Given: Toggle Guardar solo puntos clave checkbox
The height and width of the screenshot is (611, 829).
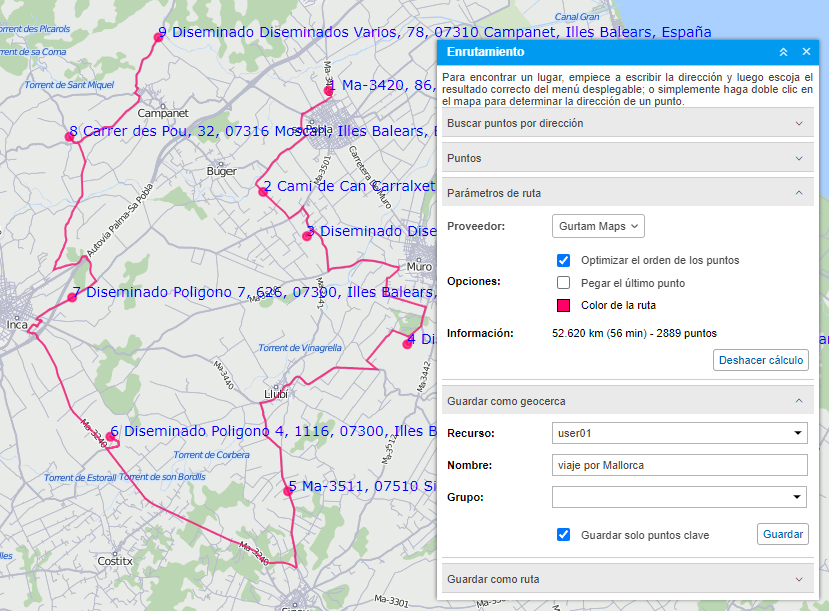Looking at the screenshot, I should 564,534.
